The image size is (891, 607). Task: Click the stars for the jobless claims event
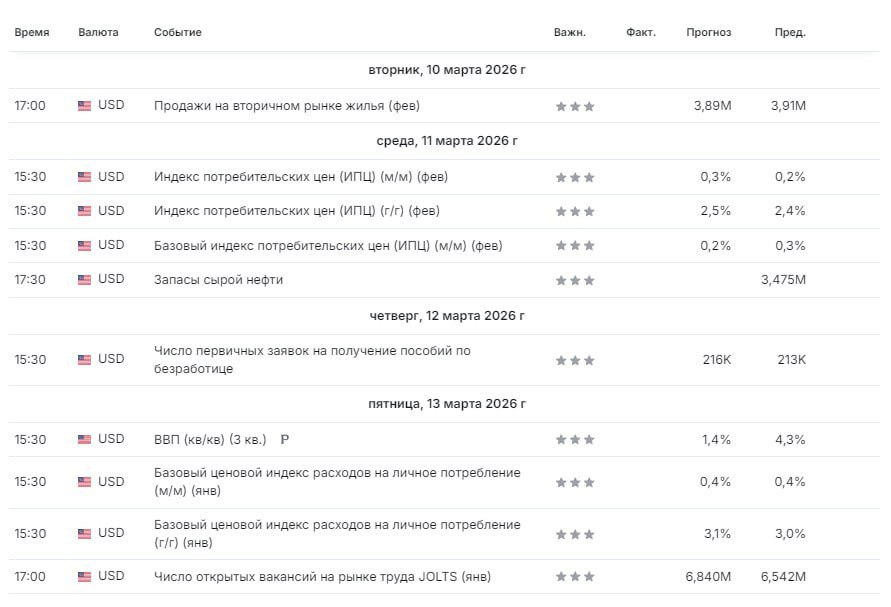[575, 360]
